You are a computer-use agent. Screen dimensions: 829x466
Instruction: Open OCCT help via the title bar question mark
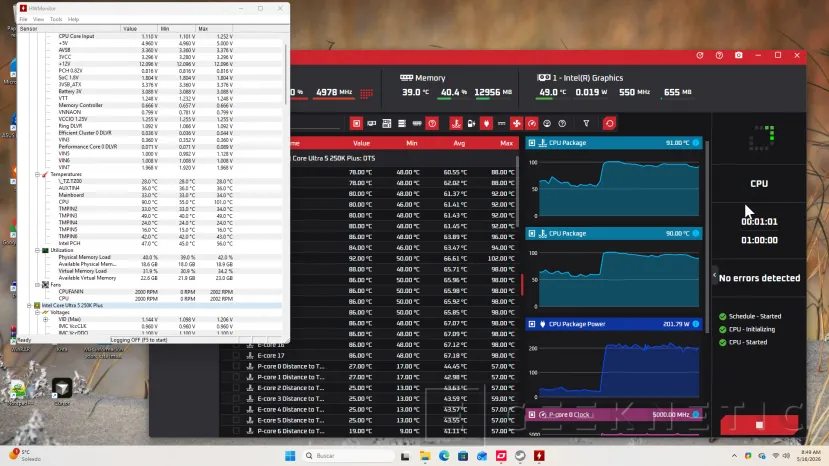click(x=719, y=55)
